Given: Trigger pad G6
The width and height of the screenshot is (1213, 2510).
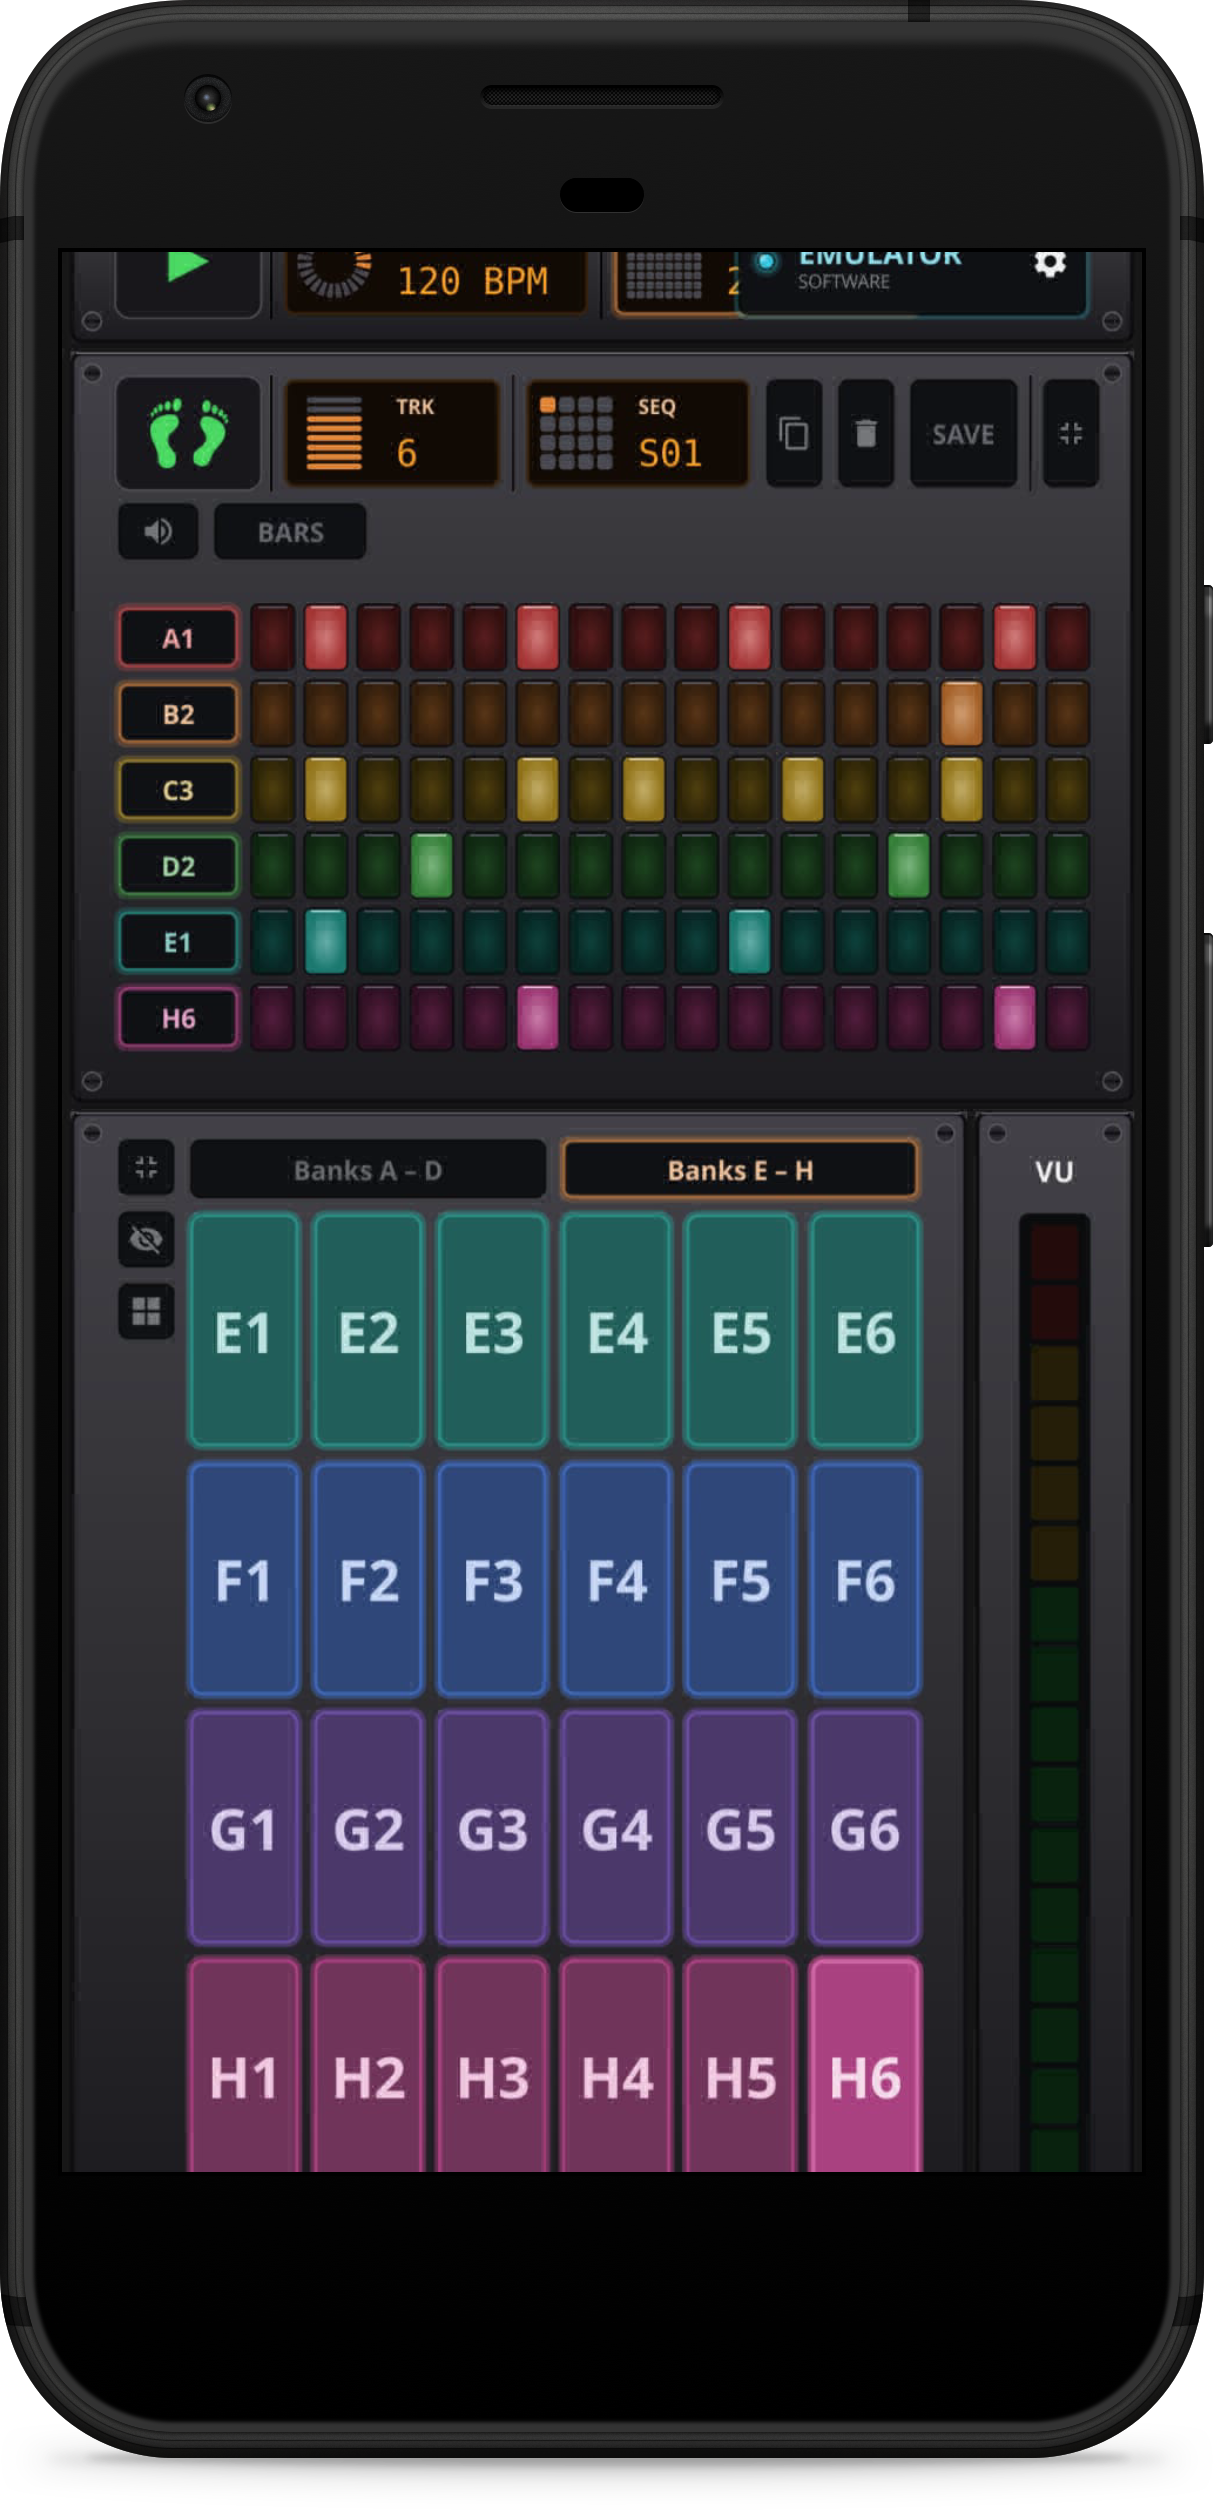Looking at the screenshot, I should (x=864, y=1827).
